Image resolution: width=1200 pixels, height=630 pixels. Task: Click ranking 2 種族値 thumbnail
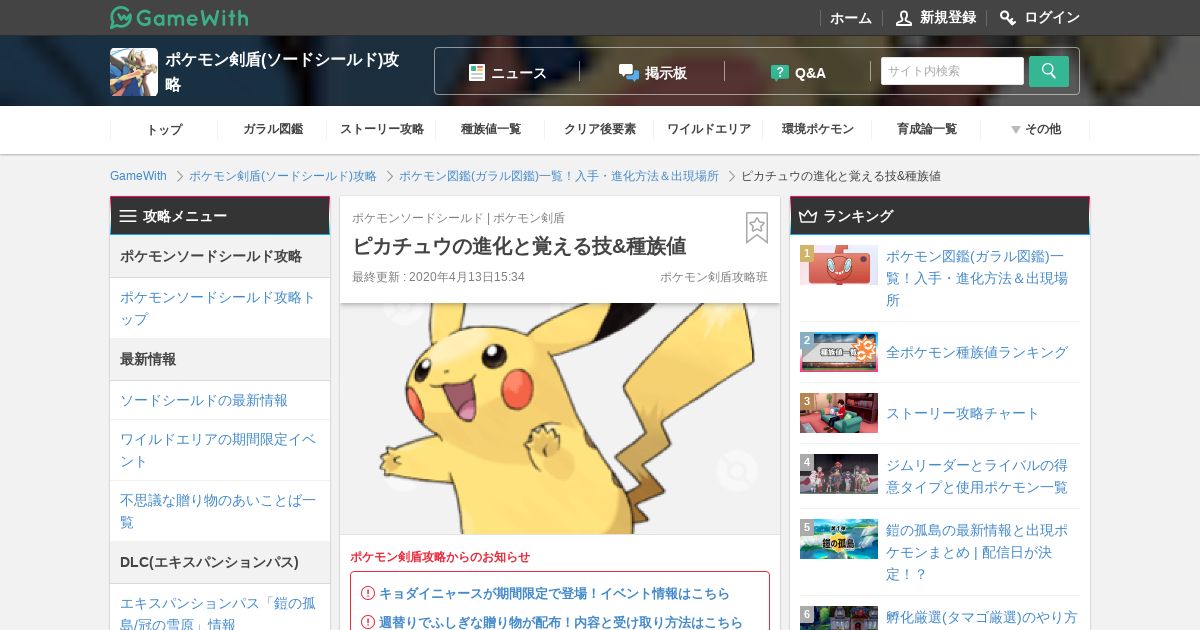(839, 352)
